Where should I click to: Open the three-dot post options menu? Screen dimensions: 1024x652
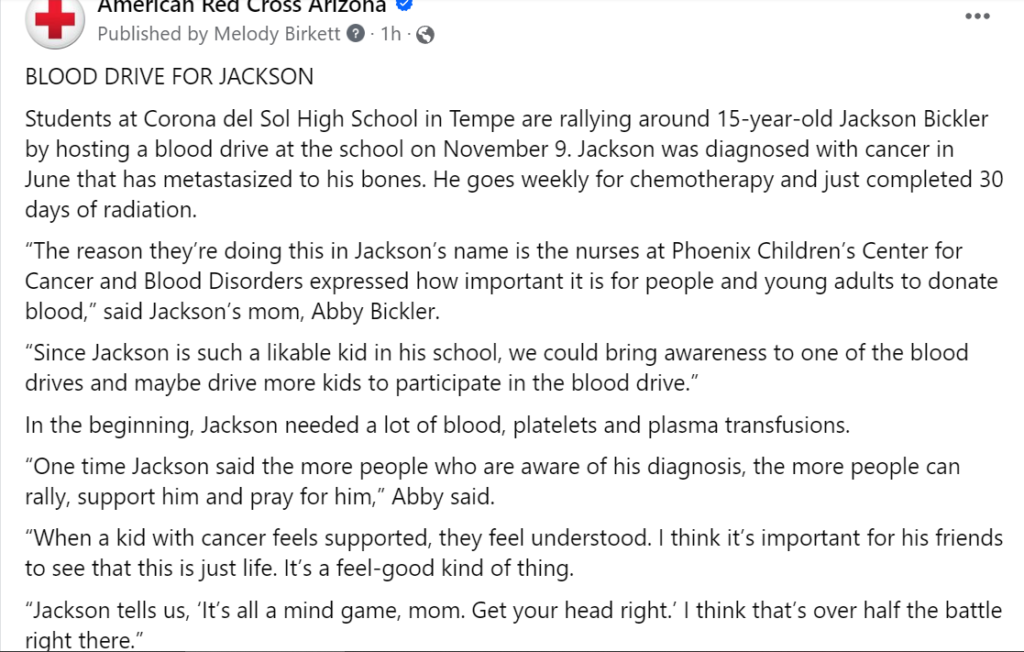click(x=977, y=16)
